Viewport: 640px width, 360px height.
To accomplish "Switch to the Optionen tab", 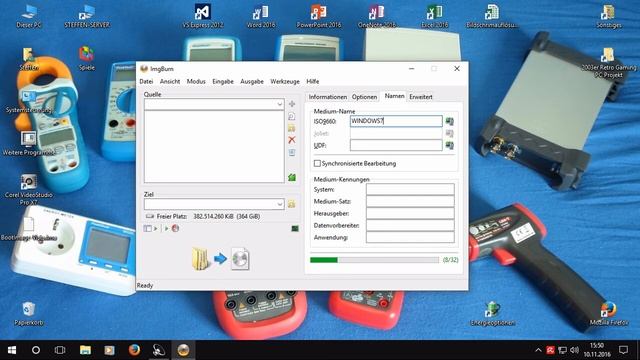I will coord(364,97).
